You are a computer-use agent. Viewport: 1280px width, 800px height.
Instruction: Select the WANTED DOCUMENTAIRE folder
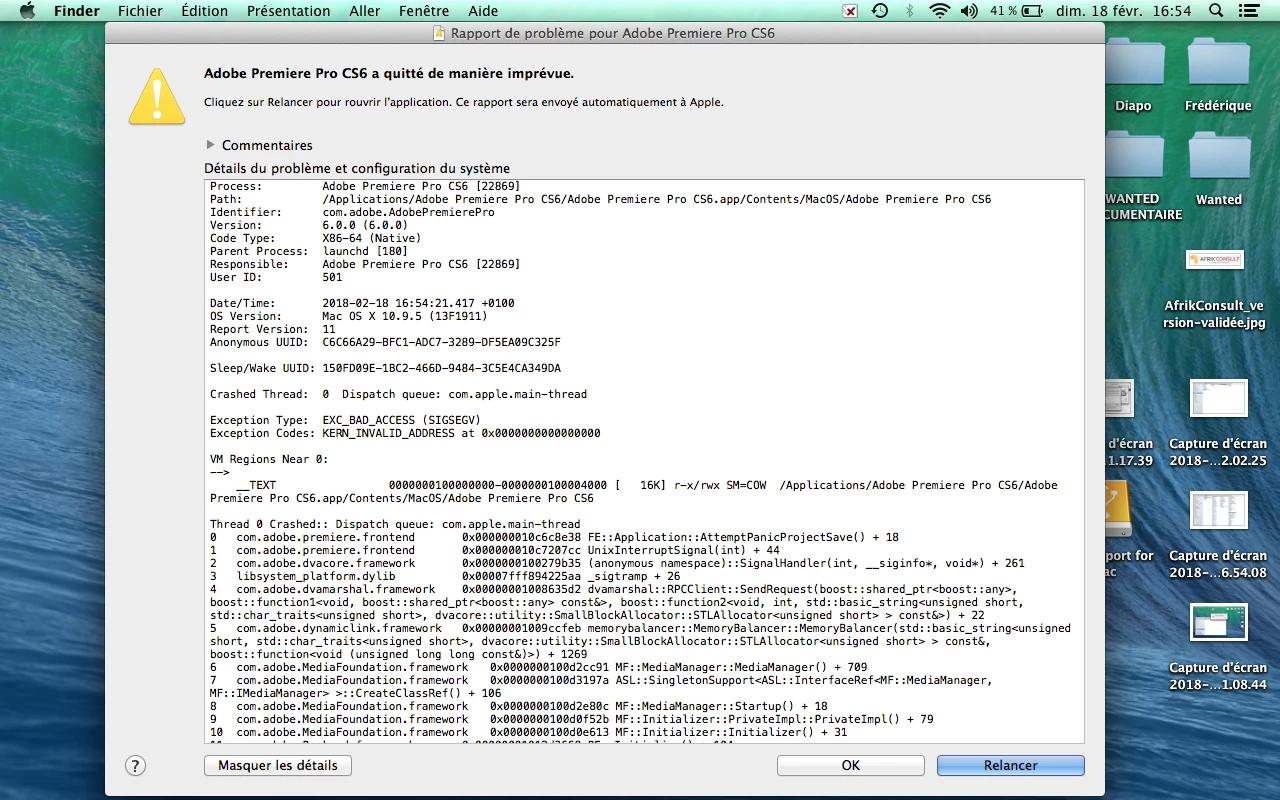(1135, 157)
